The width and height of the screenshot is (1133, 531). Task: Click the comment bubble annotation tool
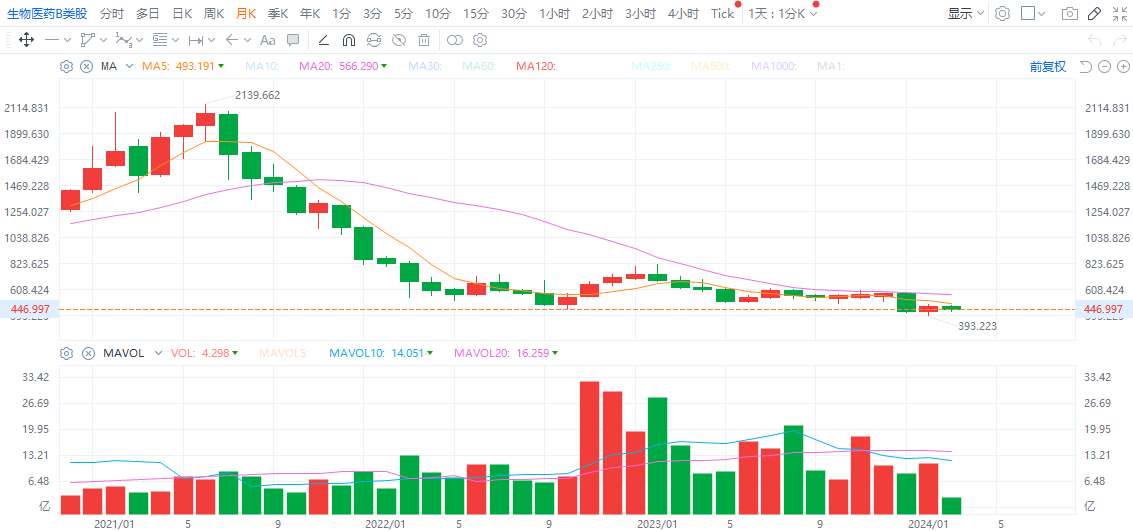293,40
